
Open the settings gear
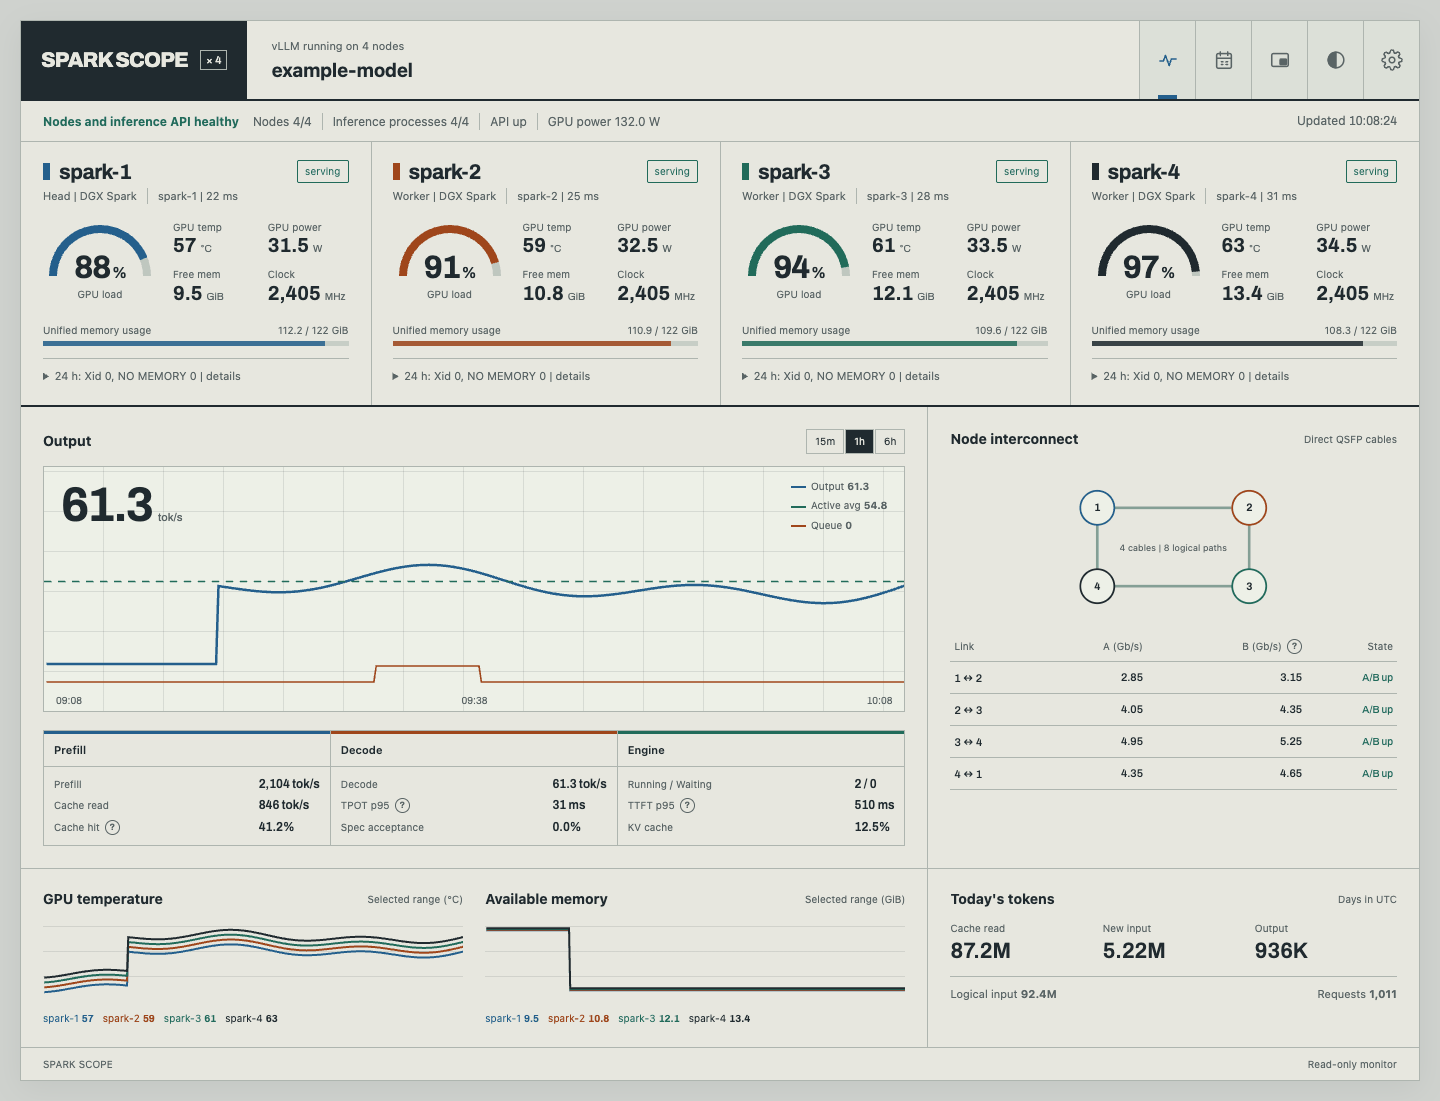[1392, 60]
